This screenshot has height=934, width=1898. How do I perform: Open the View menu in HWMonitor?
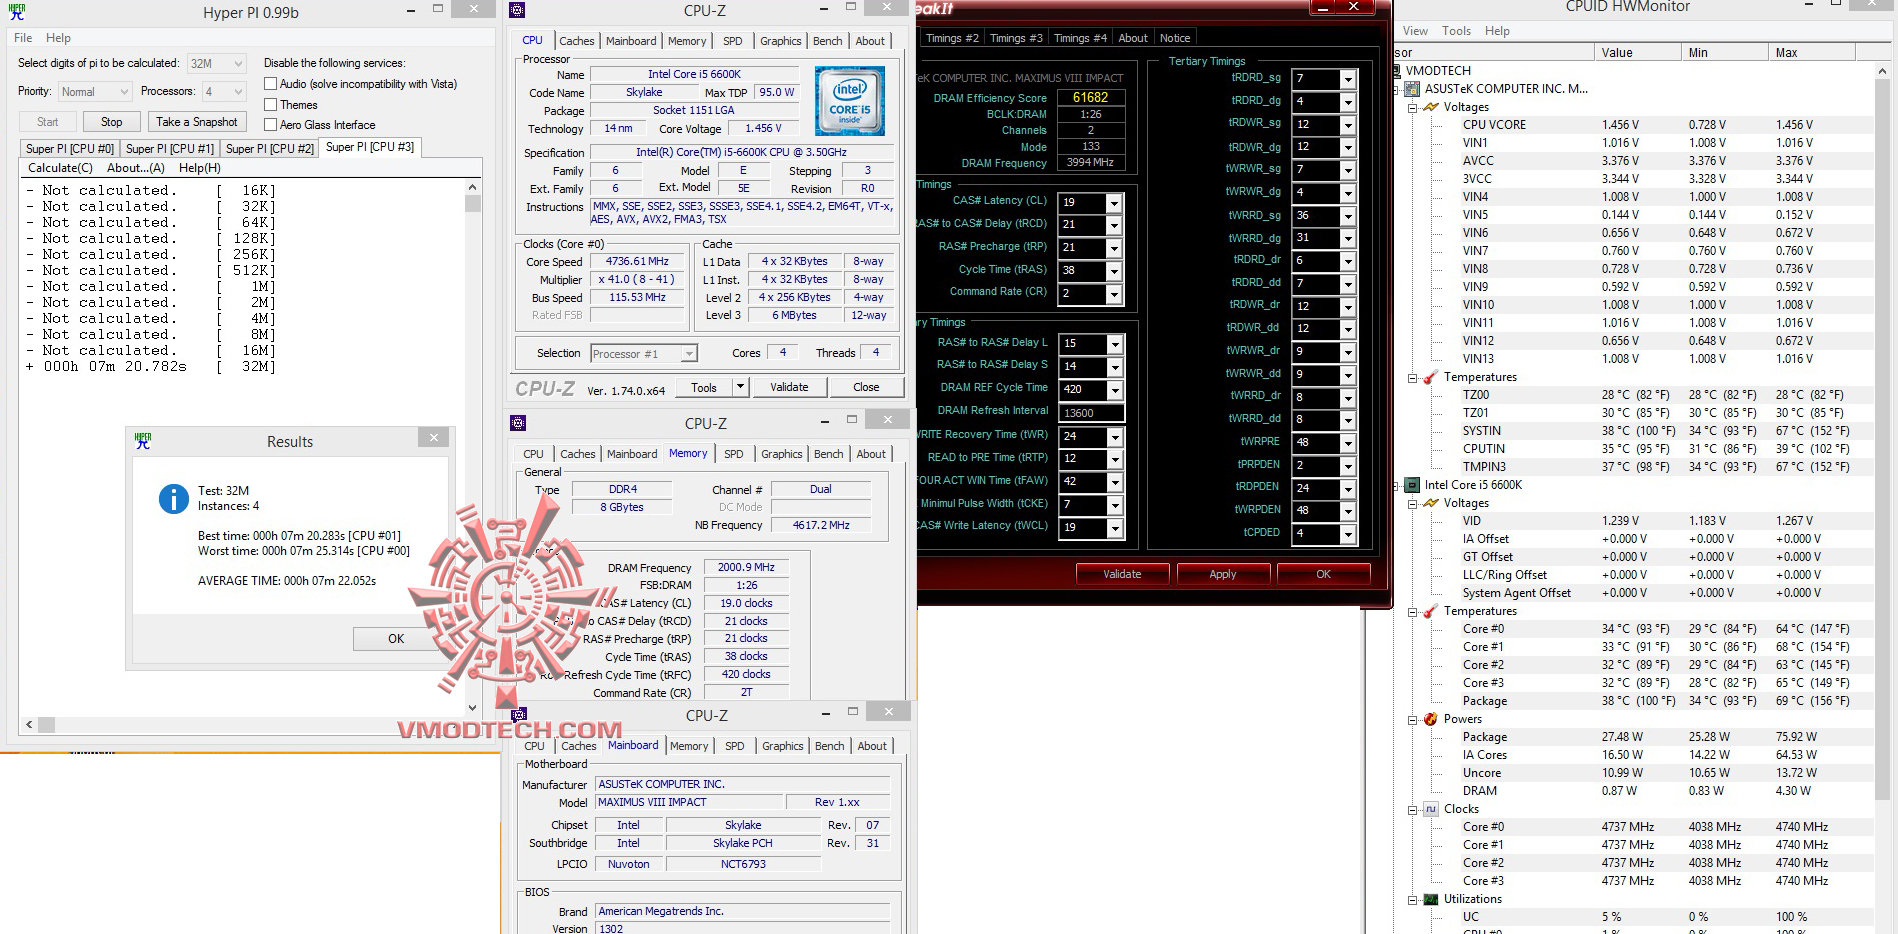[x=1415, y=31]
